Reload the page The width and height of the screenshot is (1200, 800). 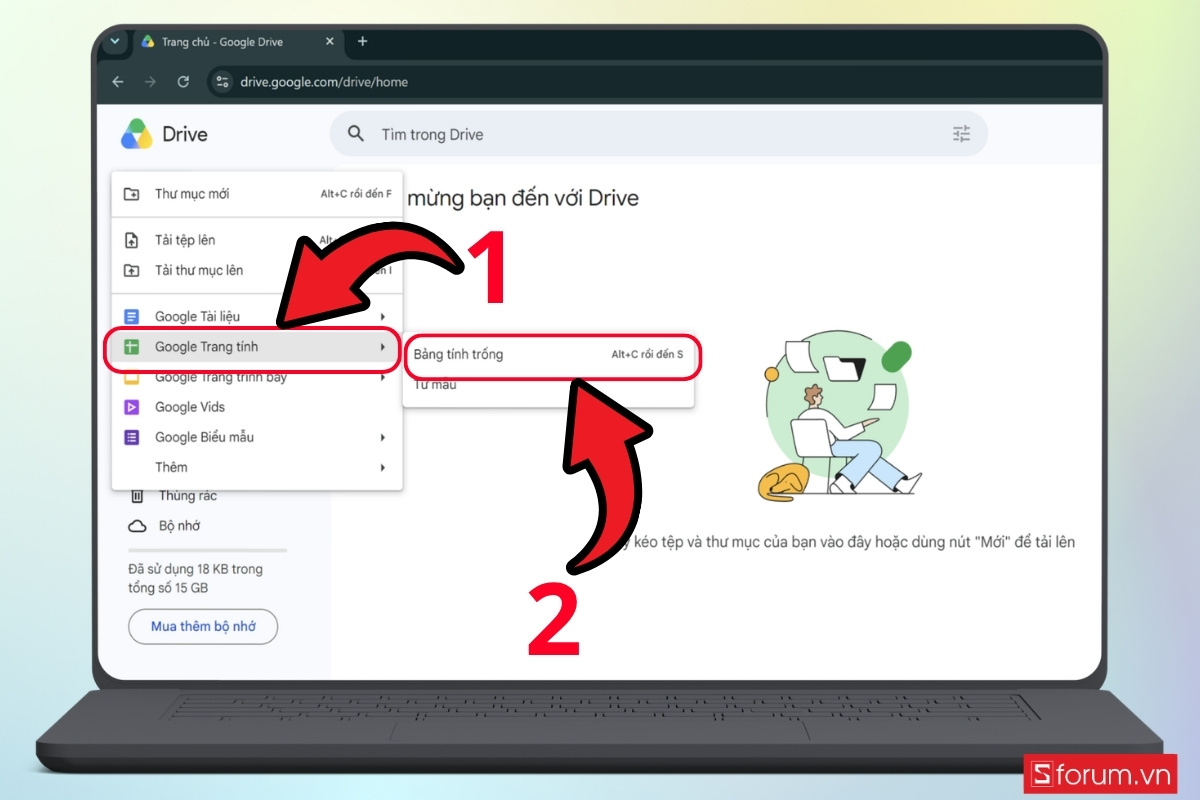183,82
